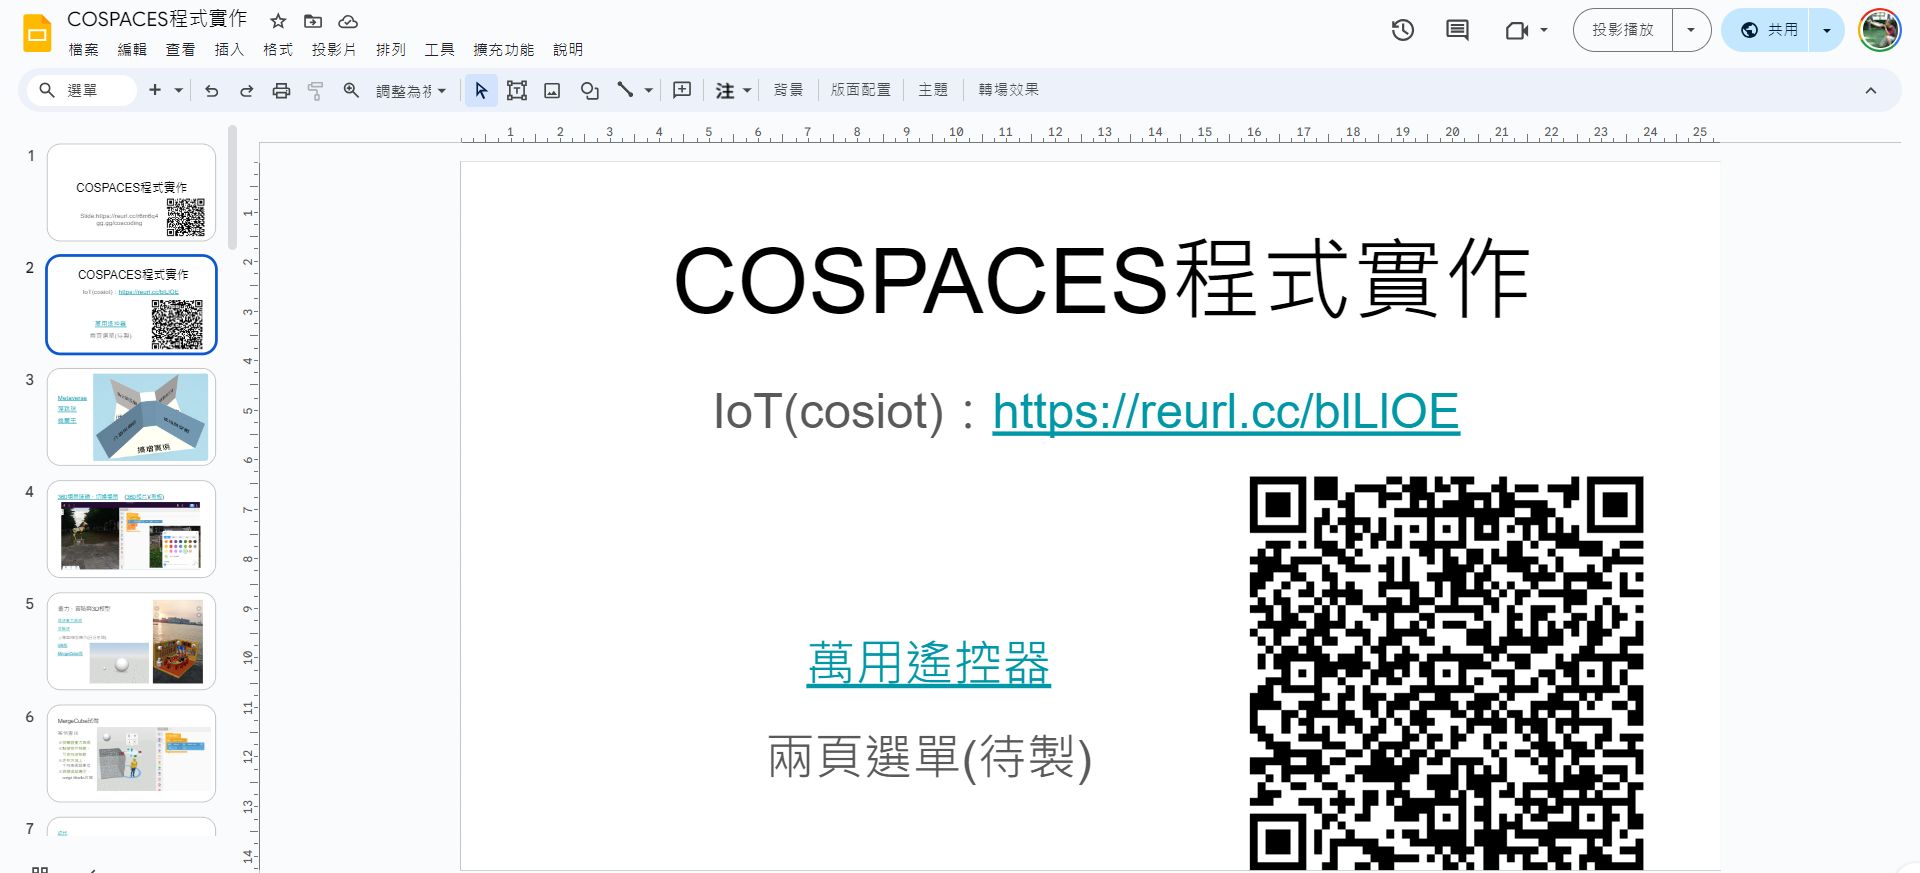Click the slide heading COSPACES程式實作
This screenshot has height=873, width=1920.
point(1102,281)
